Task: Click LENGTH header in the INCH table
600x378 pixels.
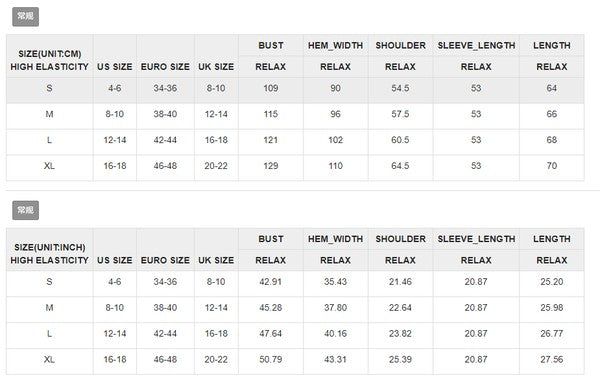Action: coord(552,239)
